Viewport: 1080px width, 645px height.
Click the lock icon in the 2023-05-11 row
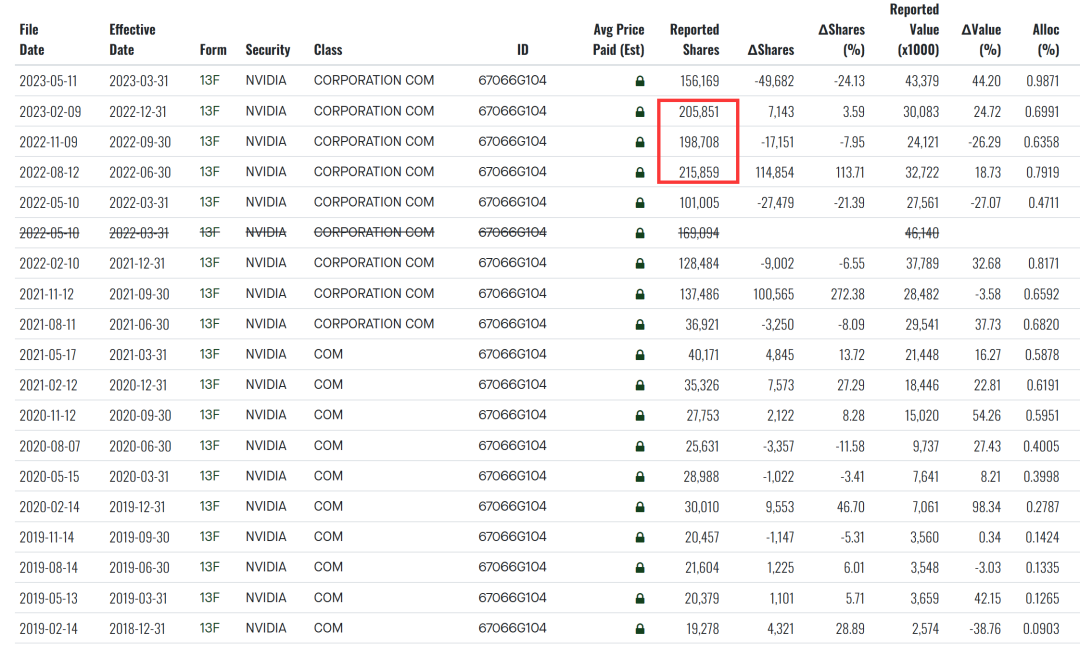640,81
